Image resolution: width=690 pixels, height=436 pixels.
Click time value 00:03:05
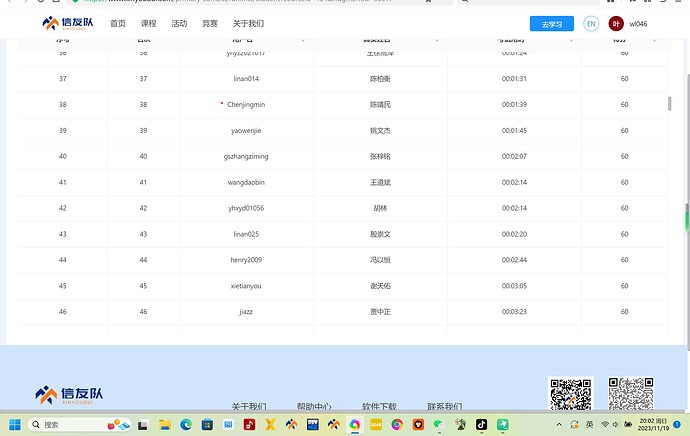pos(514,286)
